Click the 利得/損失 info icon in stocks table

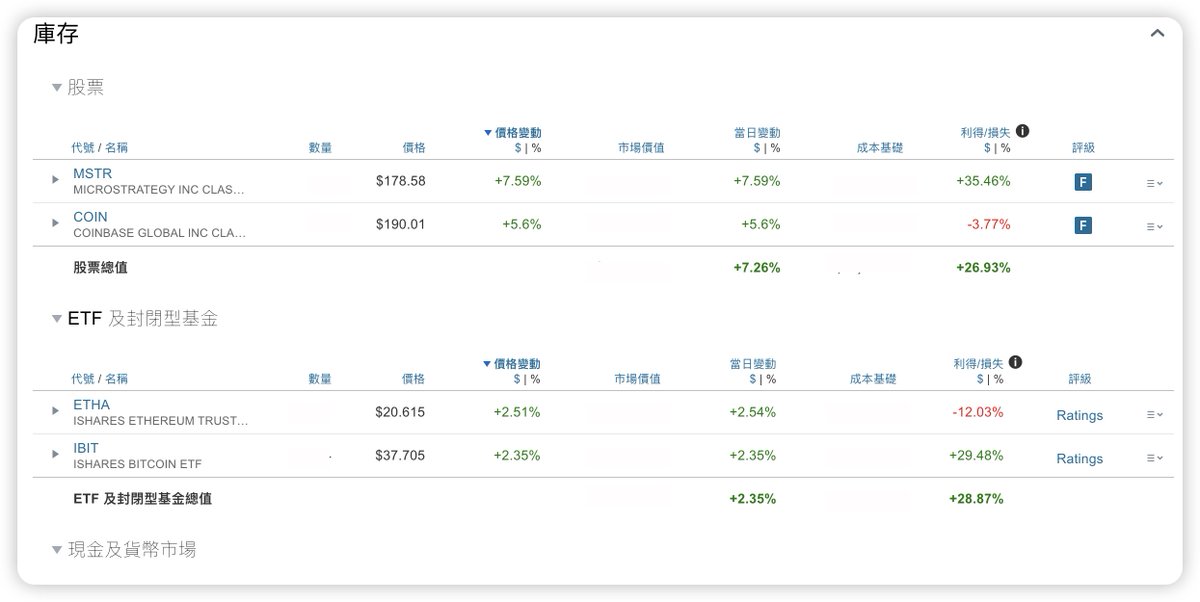[1023, 131]
